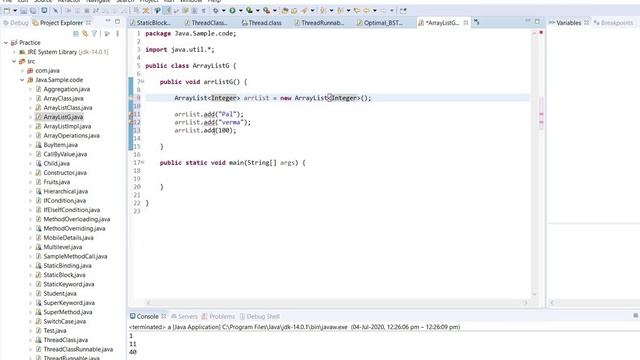Select the Project Explorer tab
Image resolution: width=640 pixels, height=360 pixels.
tap(61, 23)
